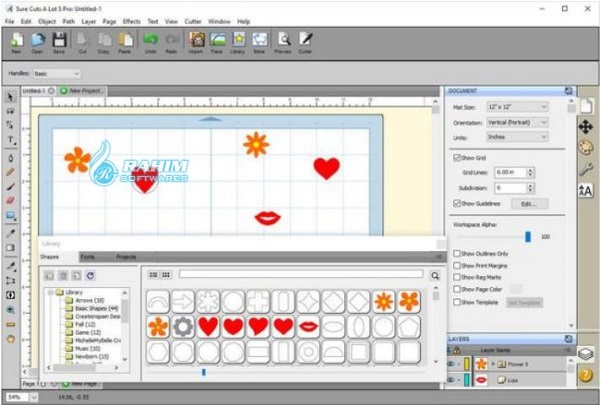
Task: Open the Layers stack panel icon
Action: [585, 354]
